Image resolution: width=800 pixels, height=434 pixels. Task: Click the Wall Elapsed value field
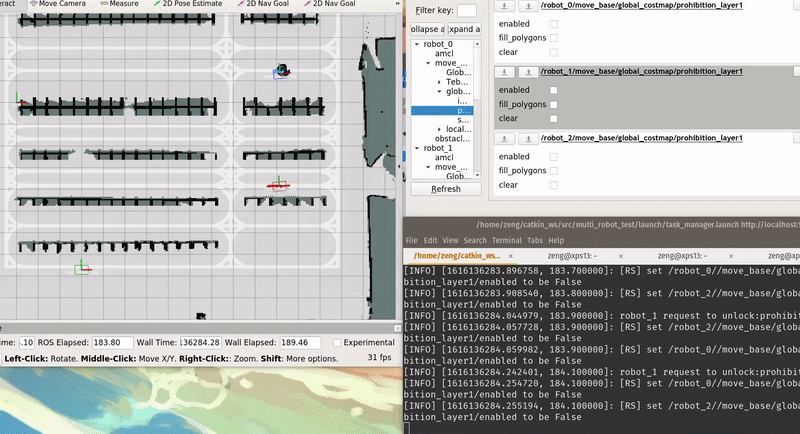(300, 343)
